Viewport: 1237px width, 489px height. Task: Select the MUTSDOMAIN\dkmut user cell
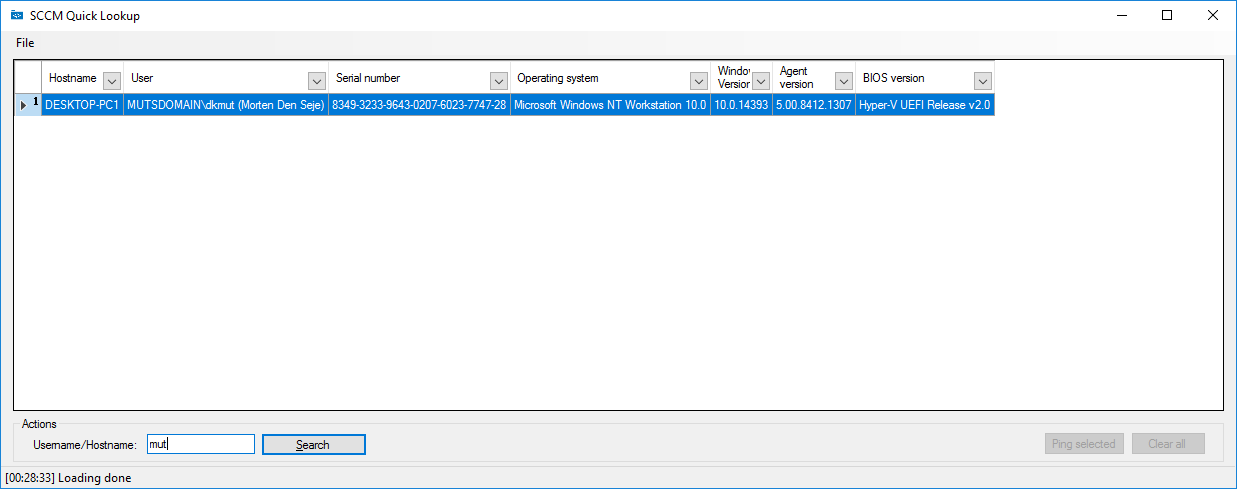(226, 105)
